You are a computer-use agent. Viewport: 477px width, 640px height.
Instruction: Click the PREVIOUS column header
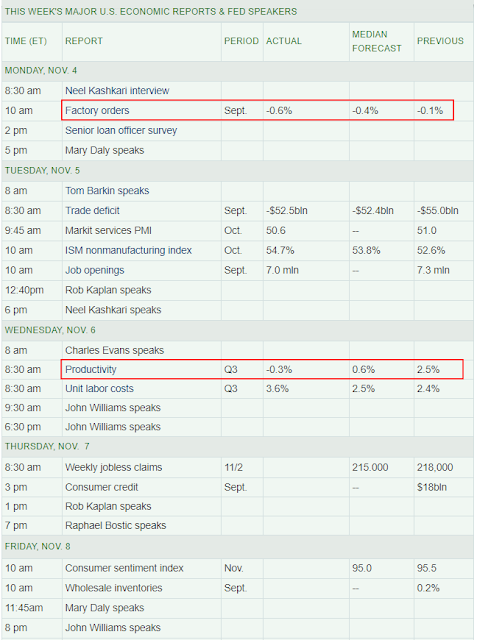440,41
